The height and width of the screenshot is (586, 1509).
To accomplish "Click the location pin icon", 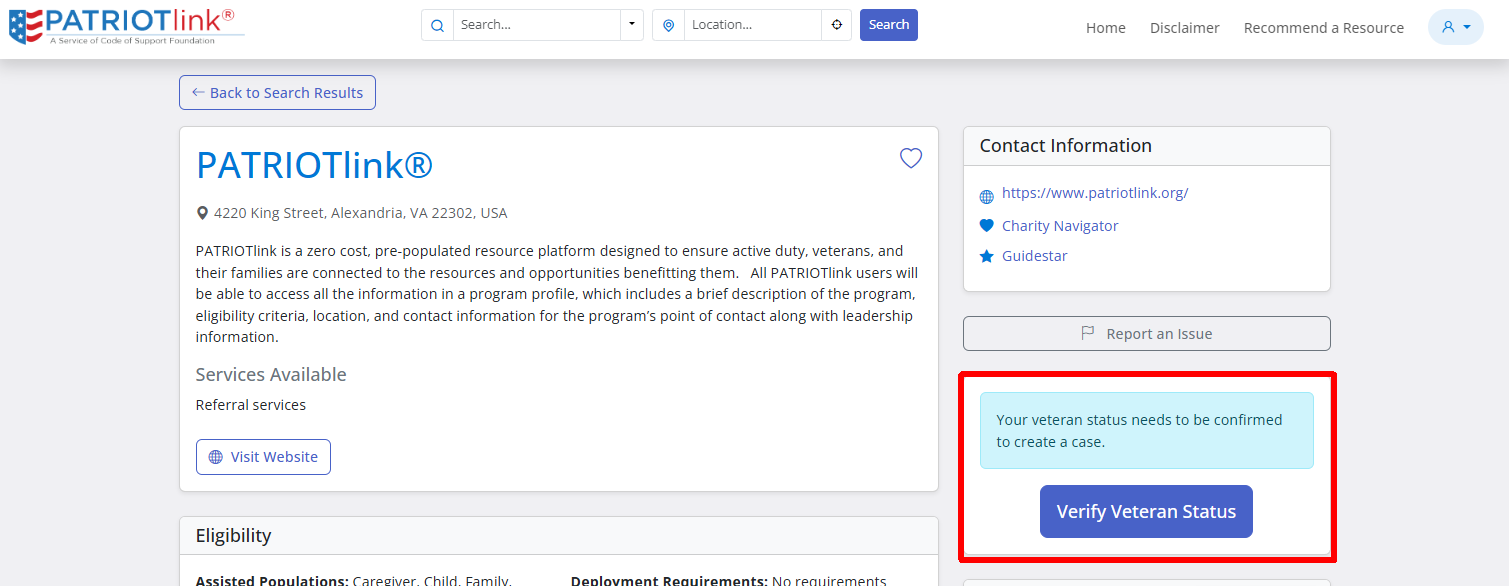I will (668, 25).
